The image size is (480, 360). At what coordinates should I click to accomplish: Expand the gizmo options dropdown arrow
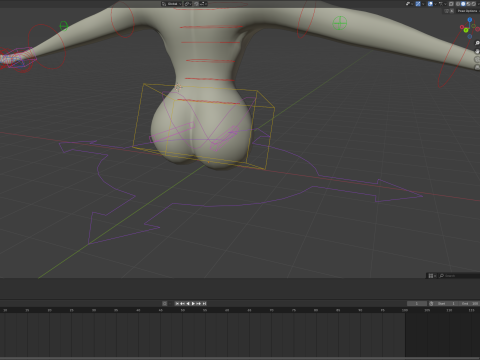423,4
